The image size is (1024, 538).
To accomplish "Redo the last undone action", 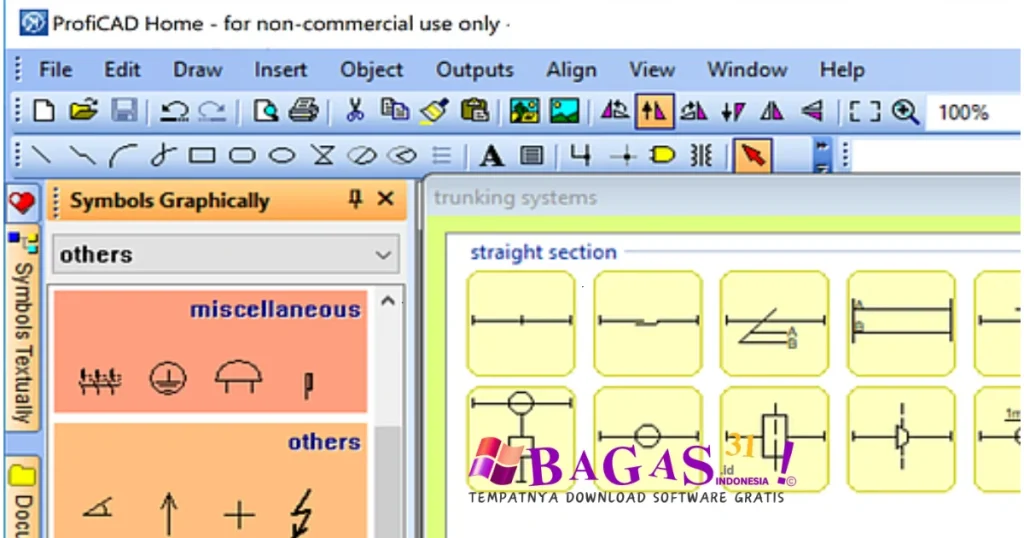I will click(213, 112).
